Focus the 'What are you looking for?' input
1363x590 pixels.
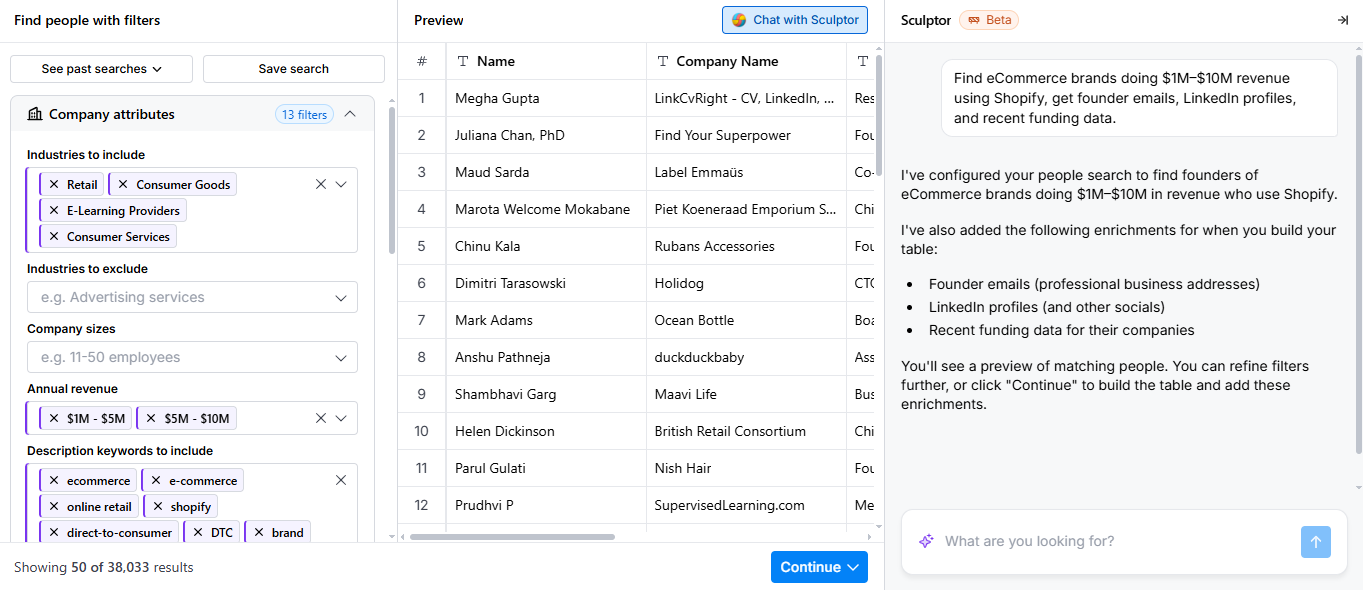click(1117, 542)
